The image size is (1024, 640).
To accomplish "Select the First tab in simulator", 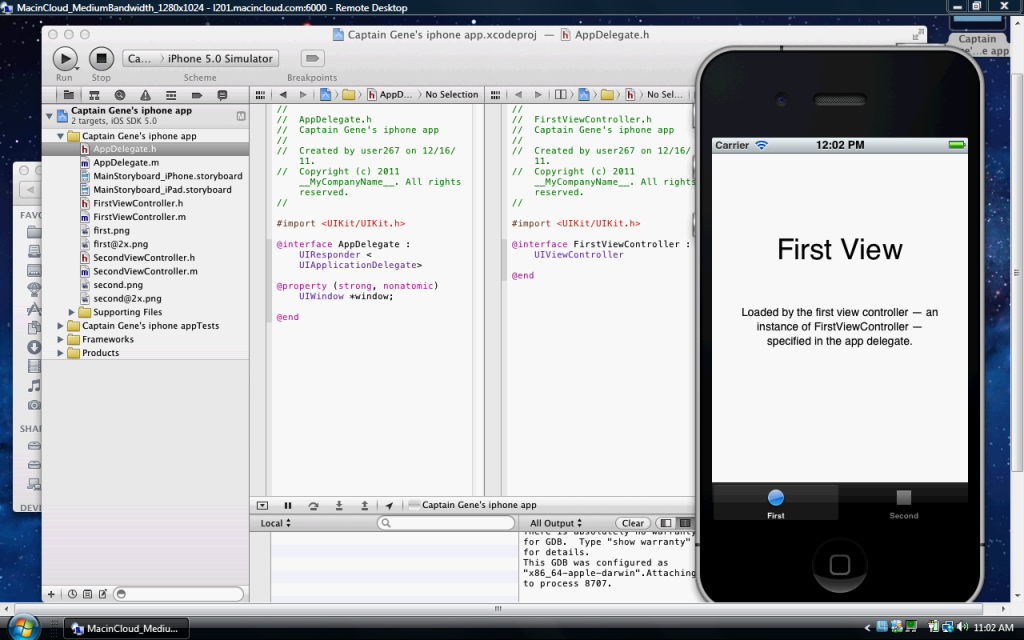I will coord(775,502).
